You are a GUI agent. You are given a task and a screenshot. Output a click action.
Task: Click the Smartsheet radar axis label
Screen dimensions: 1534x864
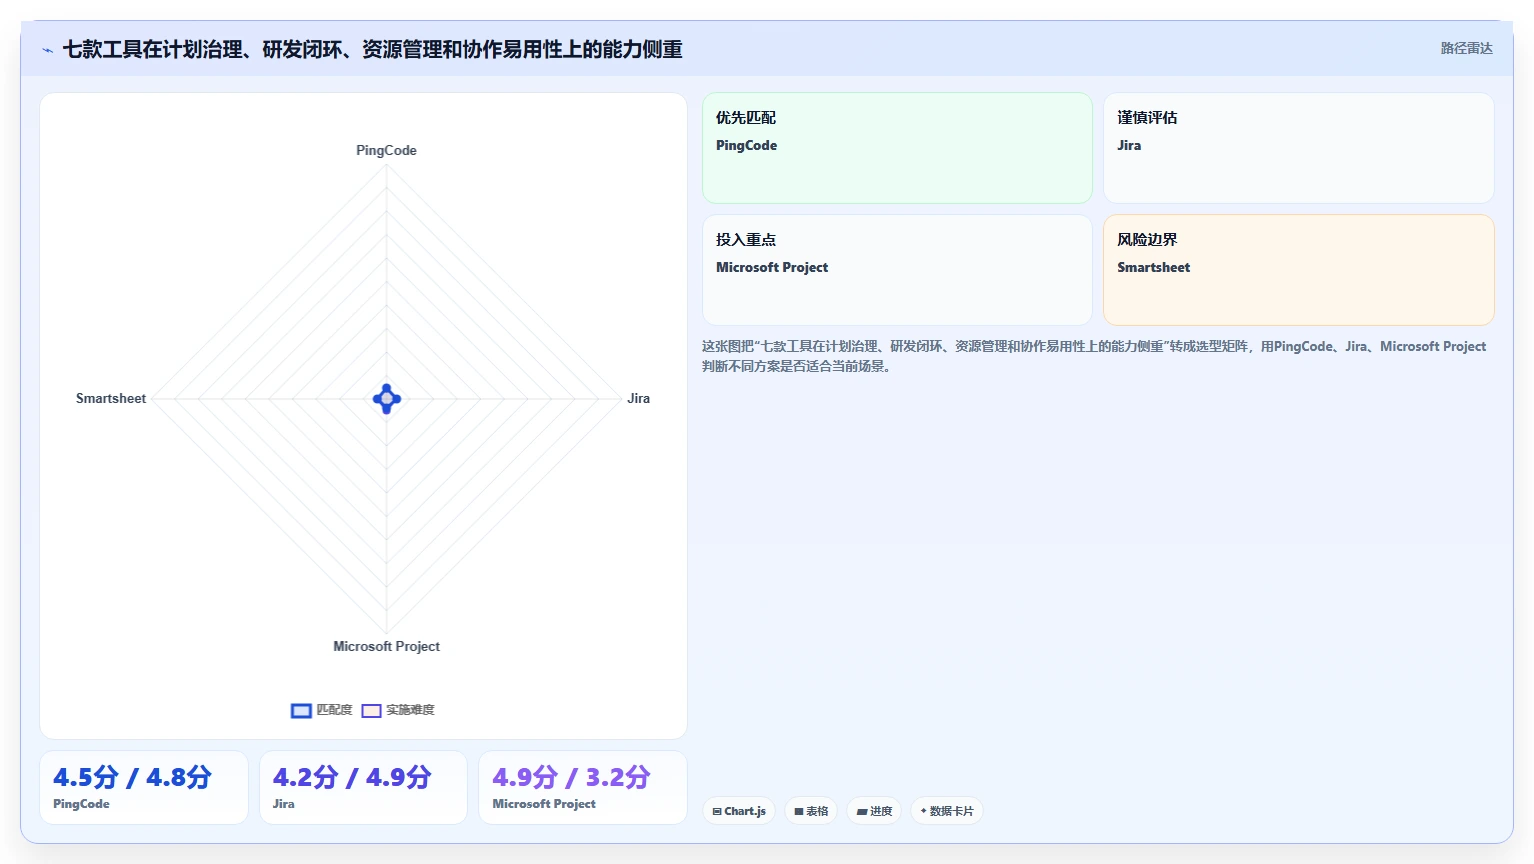coord(111,398)
